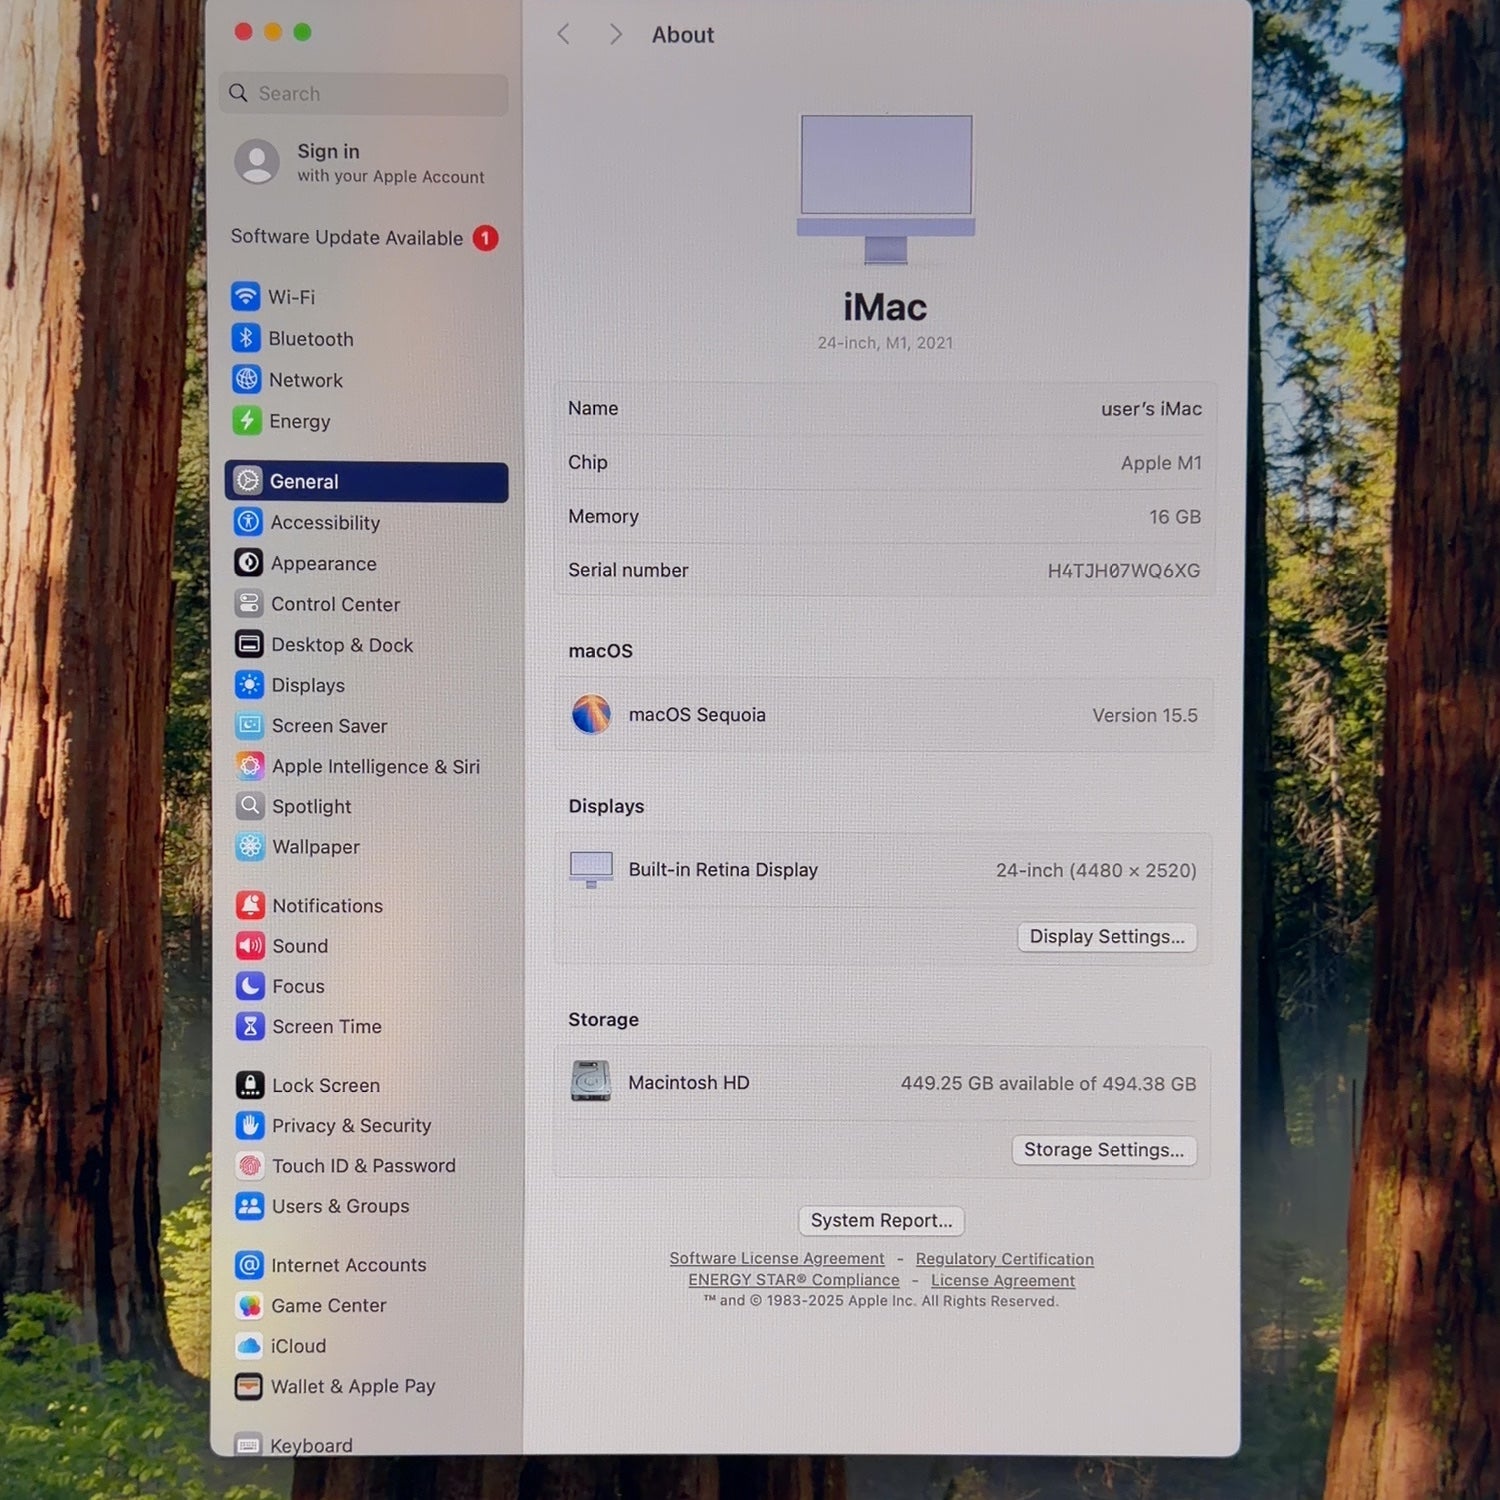1500x1500 pixels.
Task: Open Wallet & Apple Pay icon
Action: click(x=248, y=1386)
